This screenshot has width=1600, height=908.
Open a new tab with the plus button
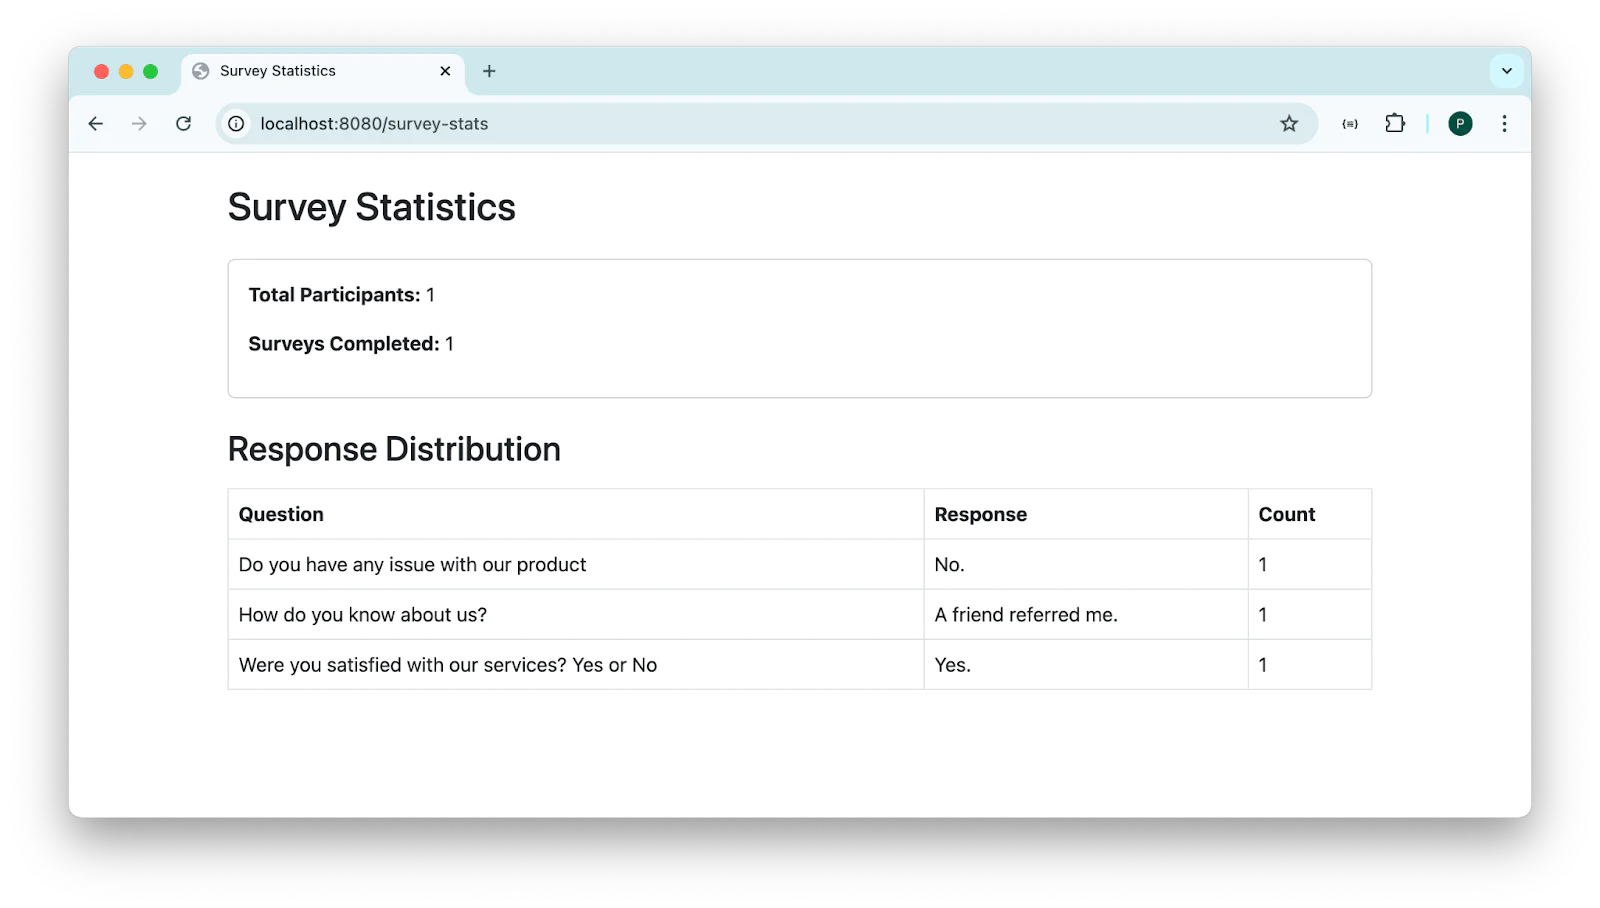click(489, 71)
